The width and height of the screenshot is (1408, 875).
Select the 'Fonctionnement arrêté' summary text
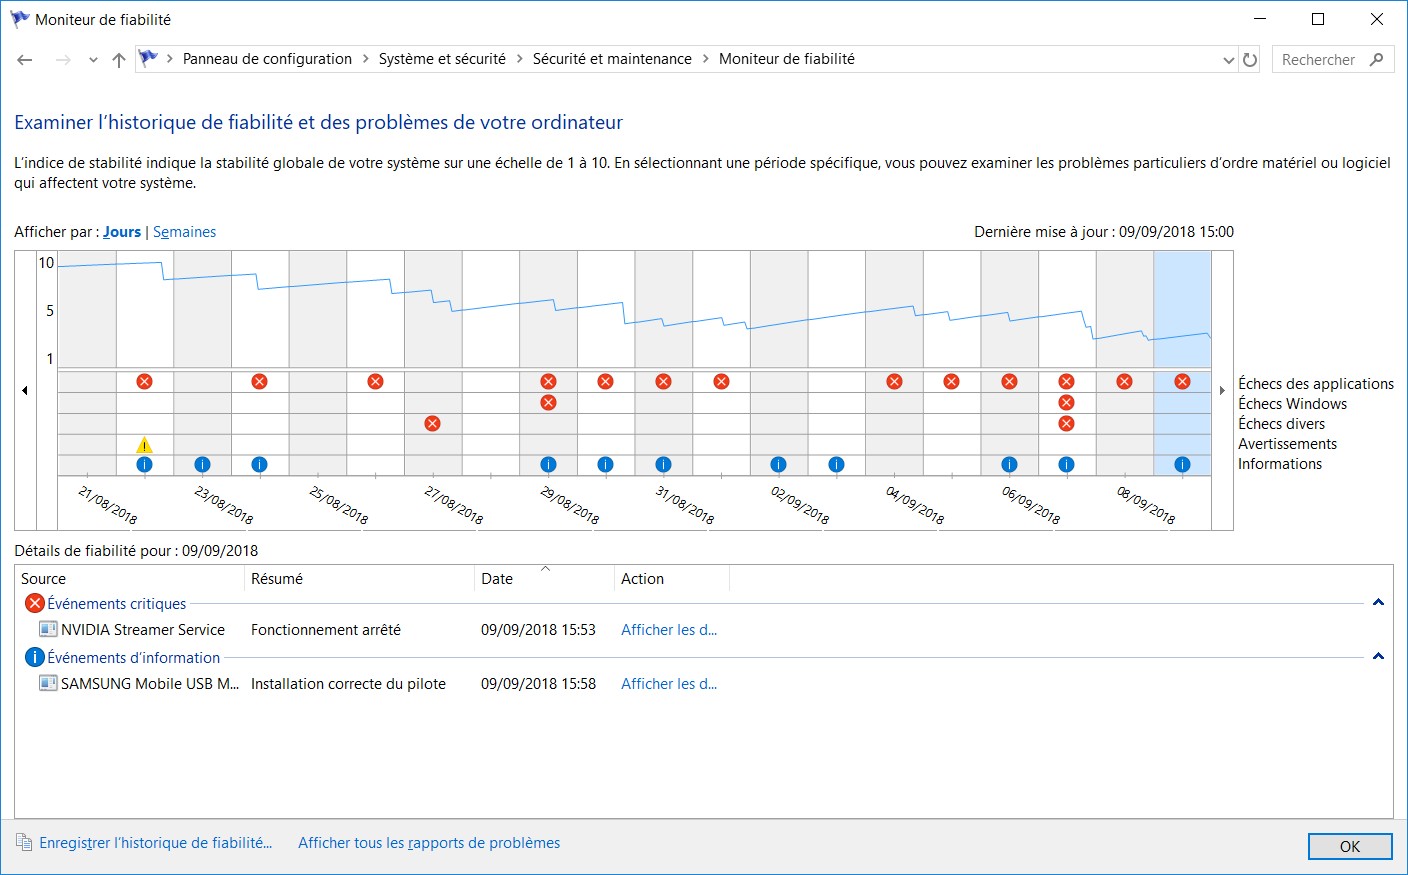point(326,630)
